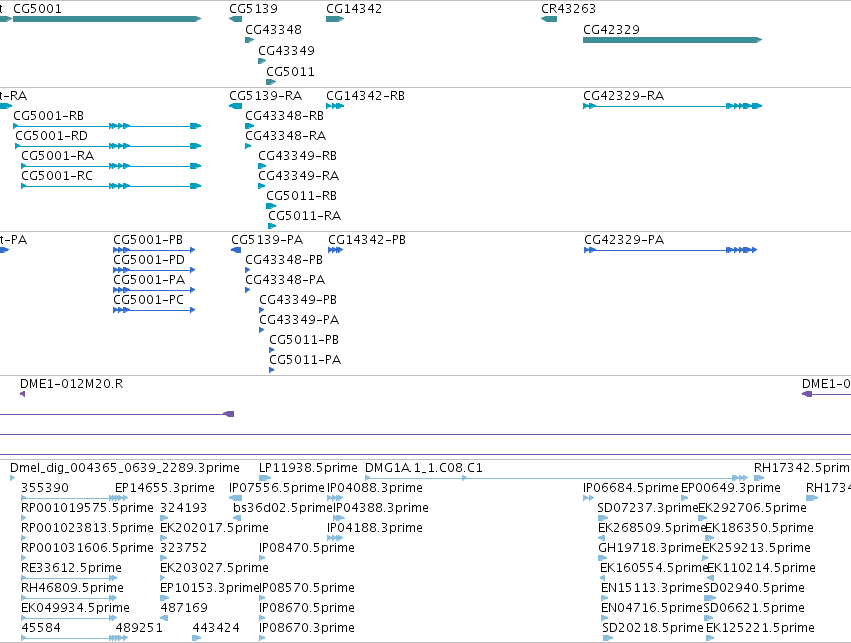851x643 pixels.
Task: Click the IP08470.5prime EST
Action: [x=262, y=558]
